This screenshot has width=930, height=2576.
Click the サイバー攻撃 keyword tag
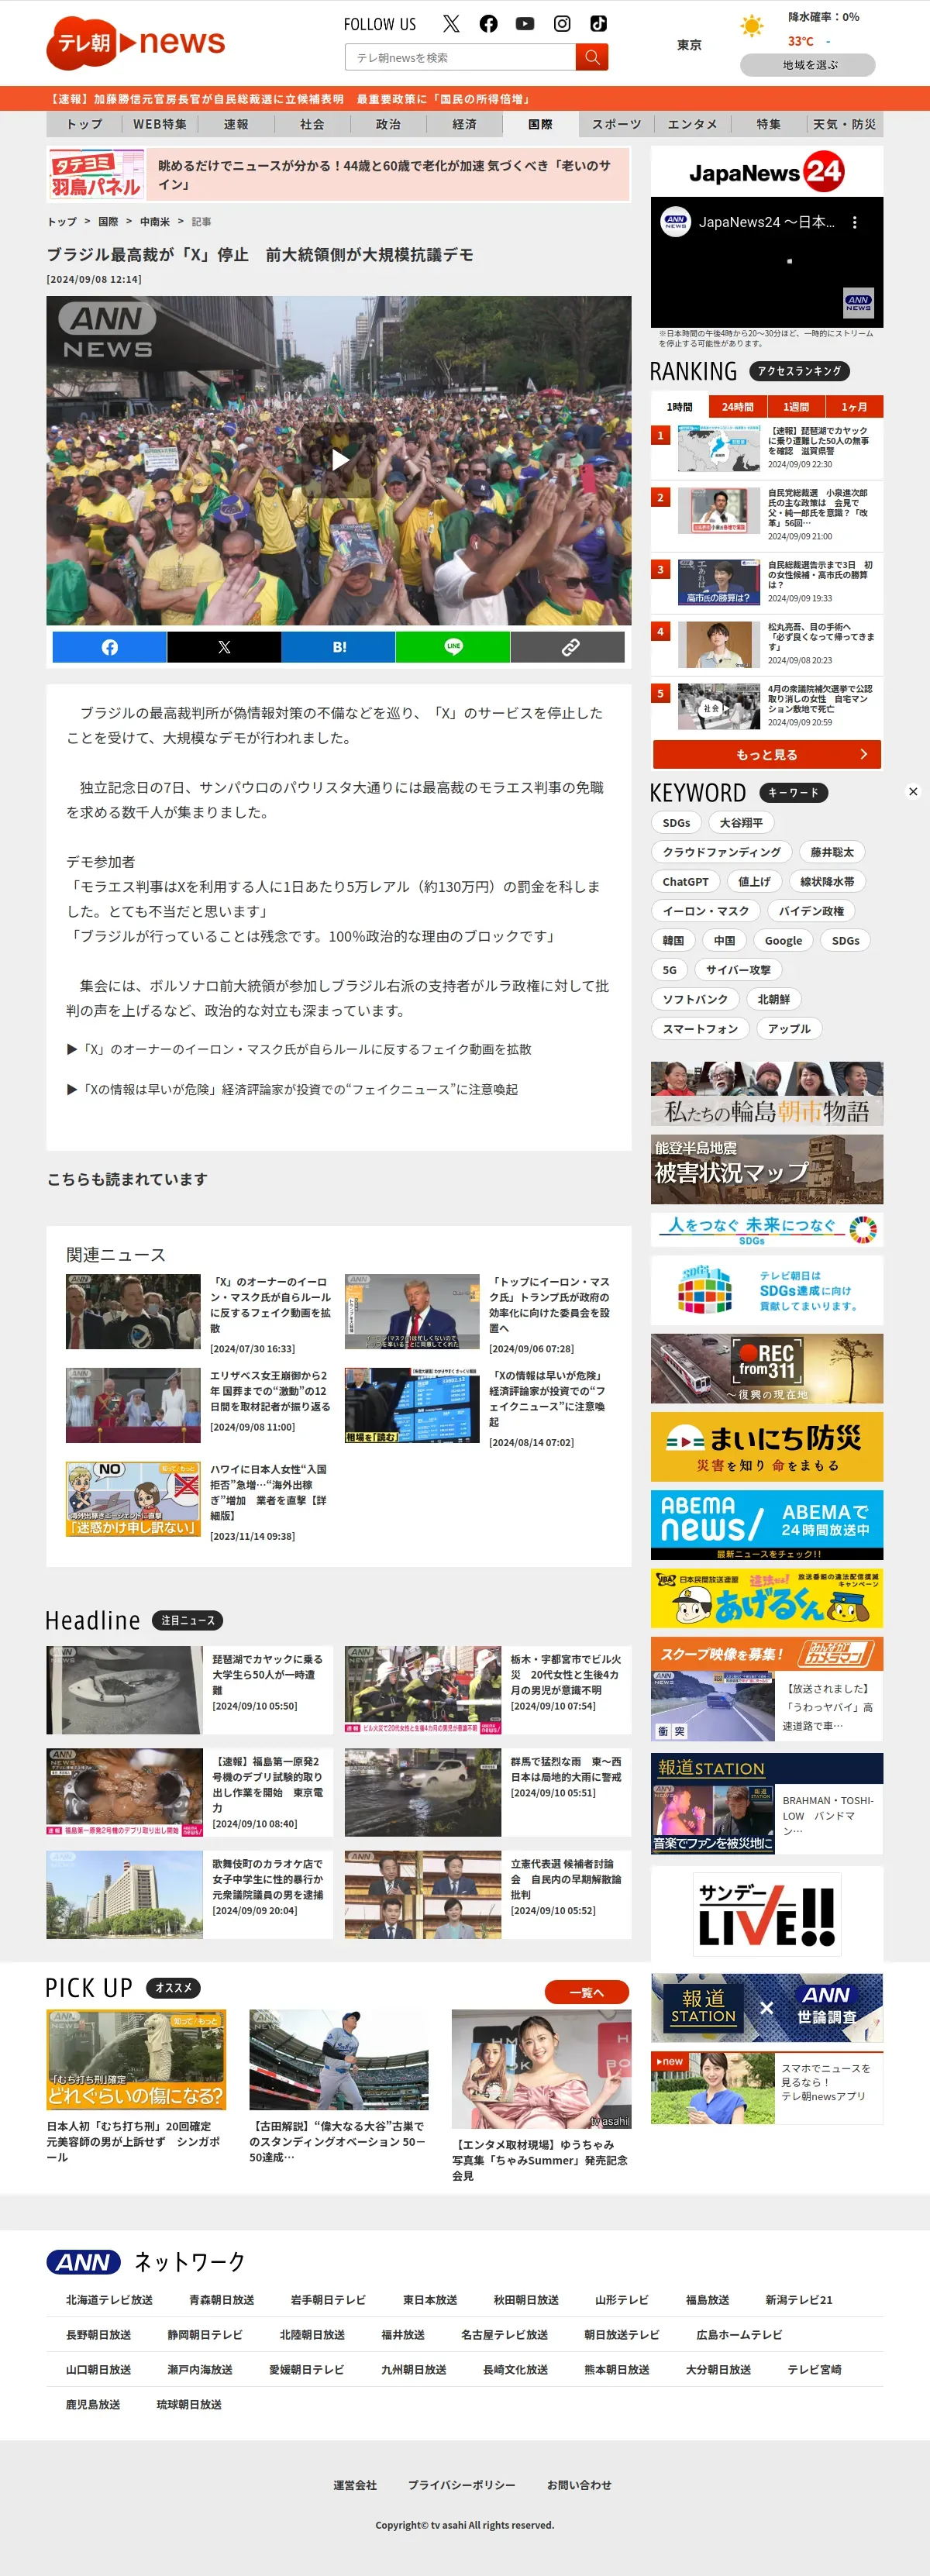738,970
